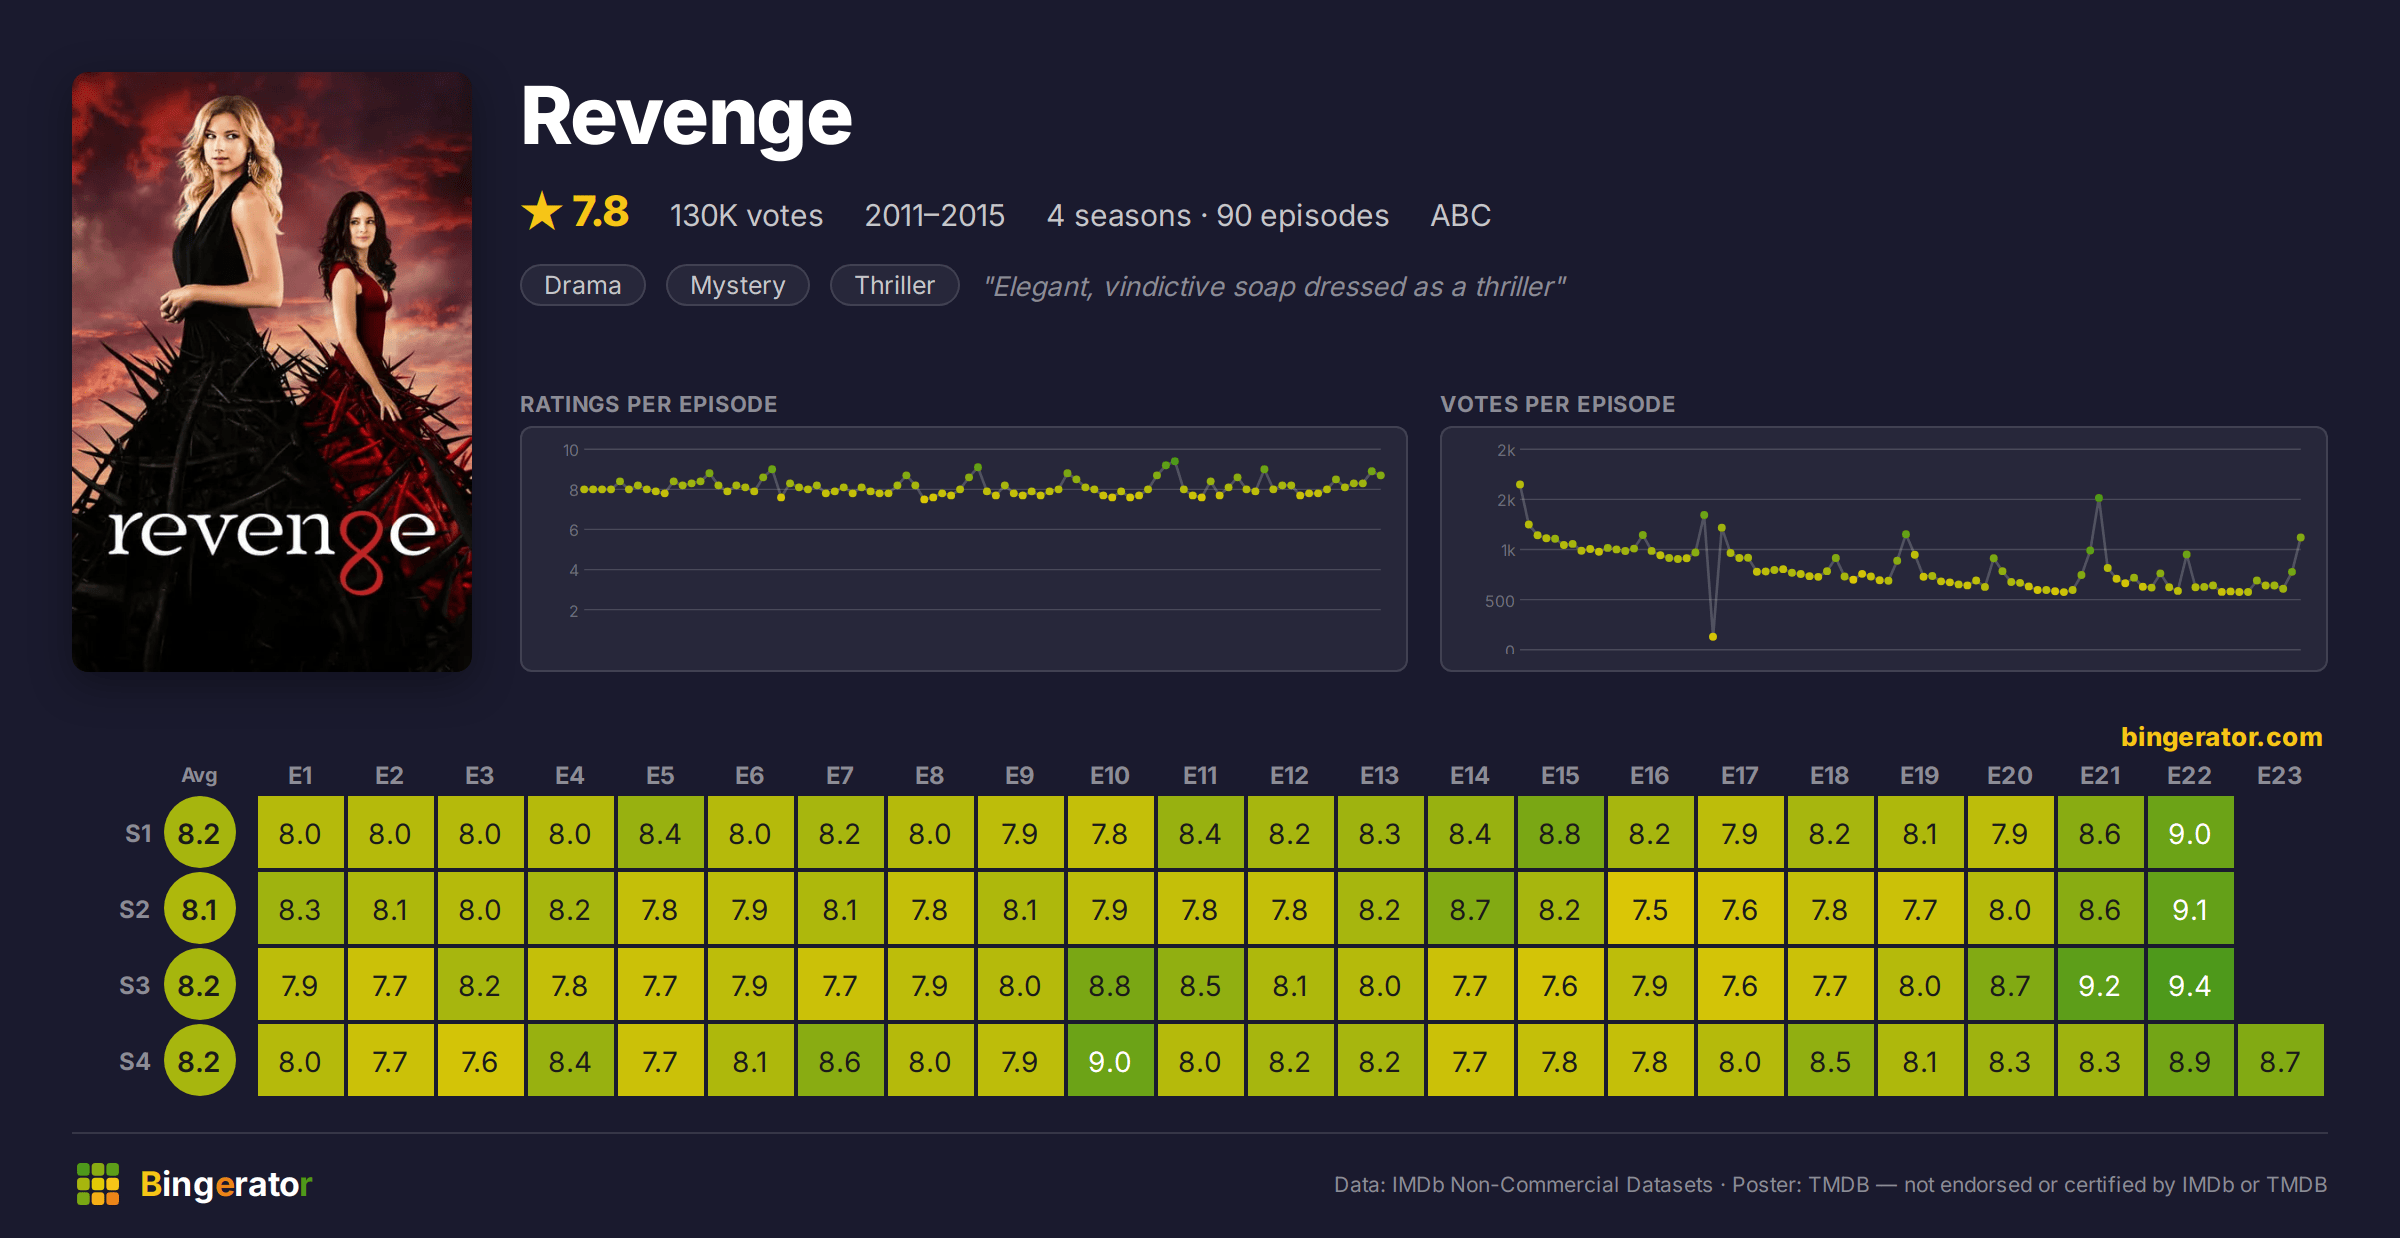Select the Mystery genre tag

tap(738, 286)
